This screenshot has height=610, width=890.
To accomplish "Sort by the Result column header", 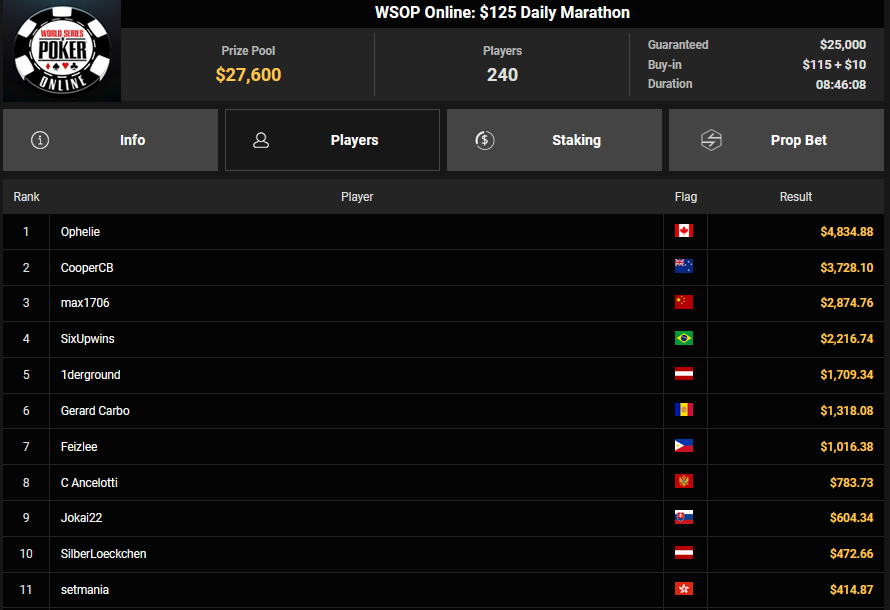I will (795, 197).
